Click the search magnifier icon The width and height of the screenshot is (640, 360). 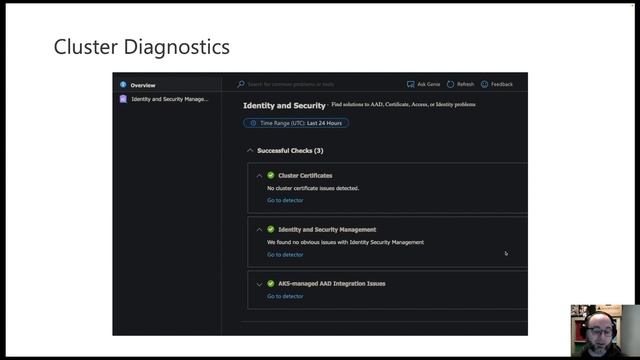[x=241, y=84]
